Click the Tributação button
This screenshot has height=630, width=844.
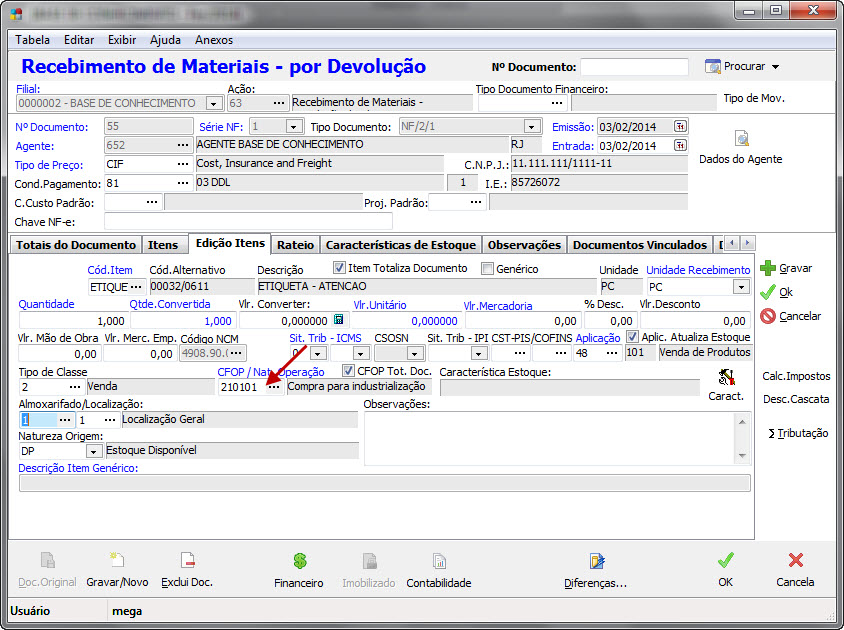tap(797, 433)
